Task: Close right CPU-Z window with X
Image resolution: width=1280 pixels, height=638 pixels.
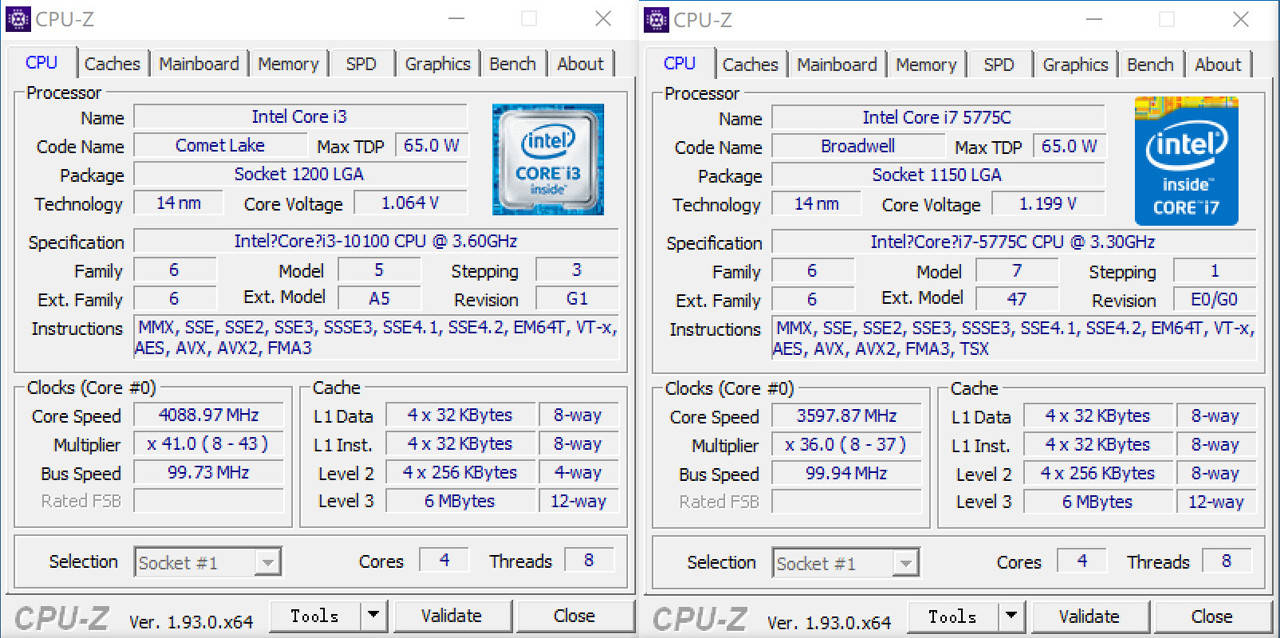Action: (x=1240, y=19)
